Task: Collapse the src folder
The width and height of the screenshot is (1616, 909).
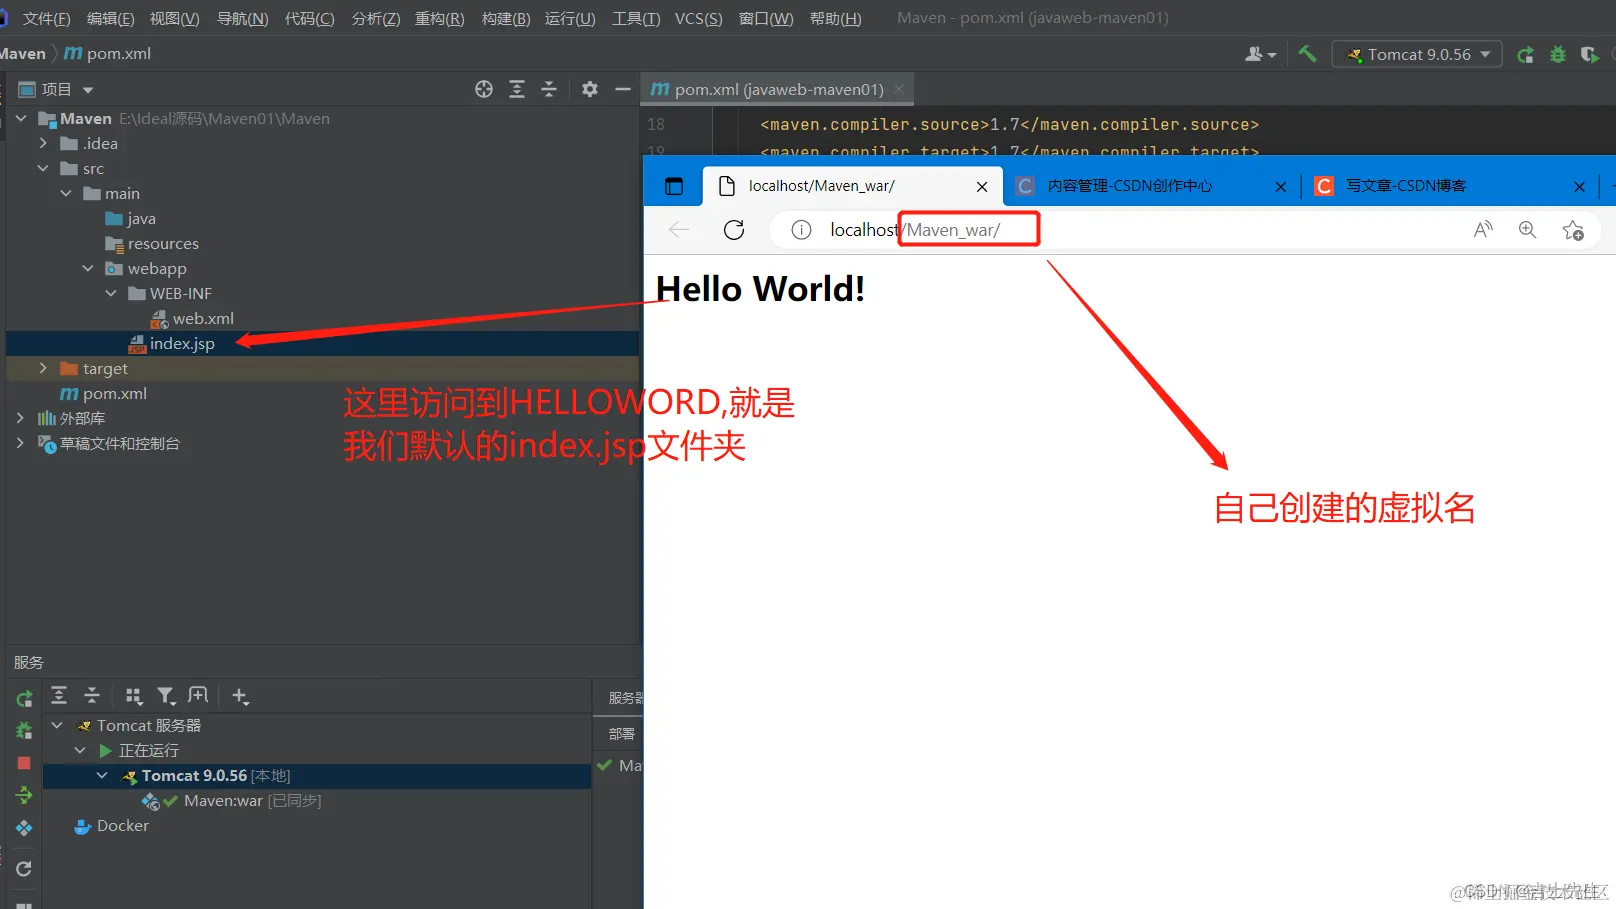Action: pyautogui.click(x=43, y=168)
